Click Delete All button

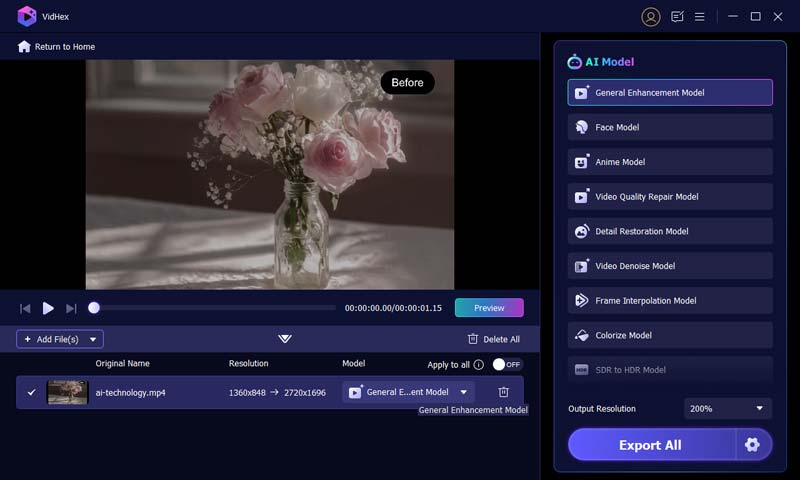point(493,339)
